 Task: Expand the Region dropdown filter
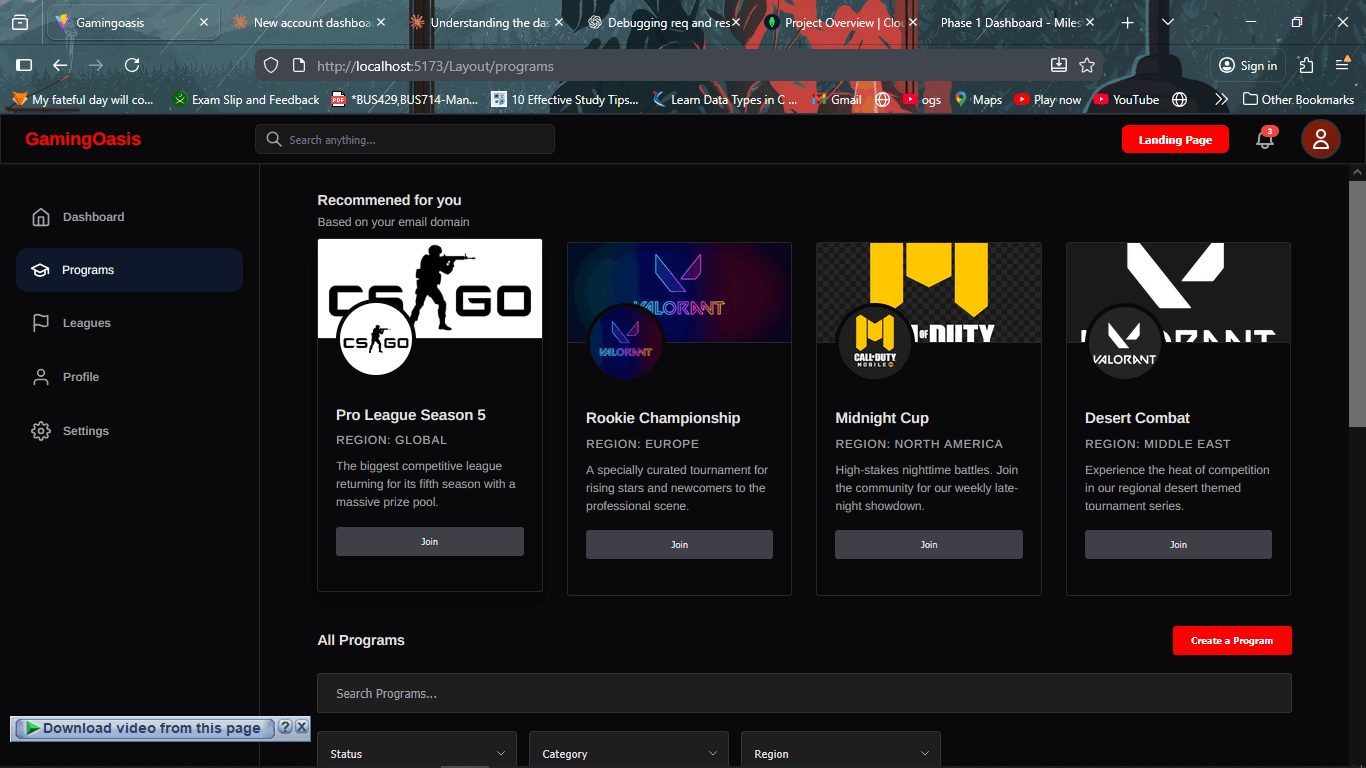(841, 751)
